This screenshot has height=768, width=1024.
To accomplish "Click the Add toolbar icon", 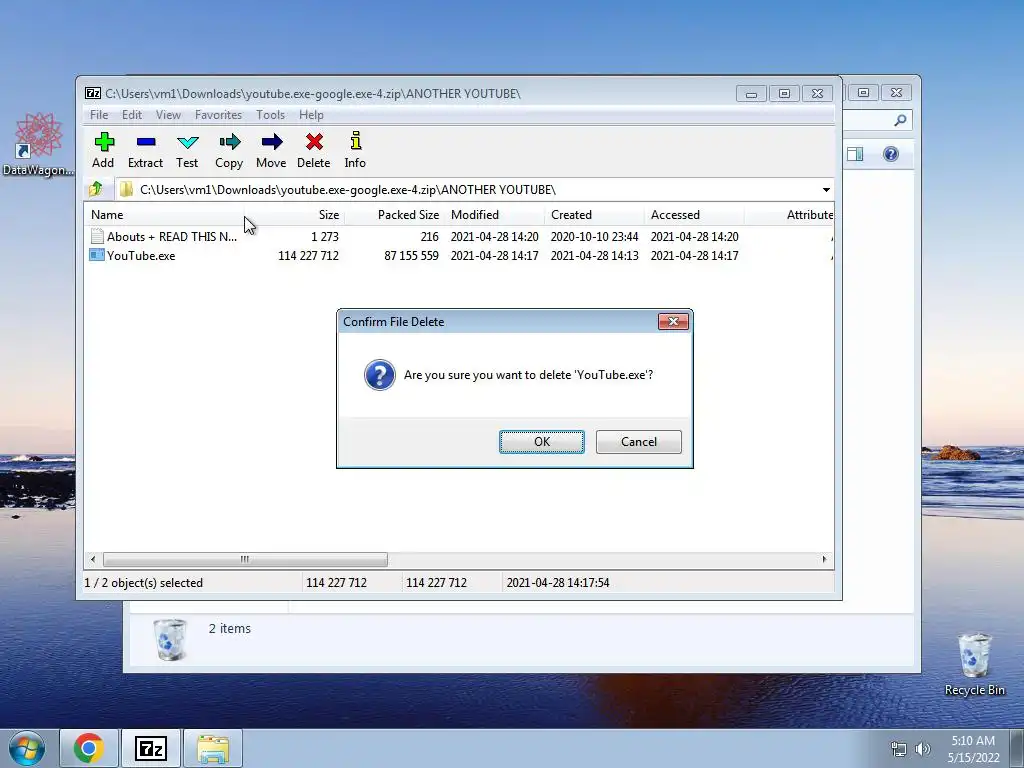I will (103, 142).
